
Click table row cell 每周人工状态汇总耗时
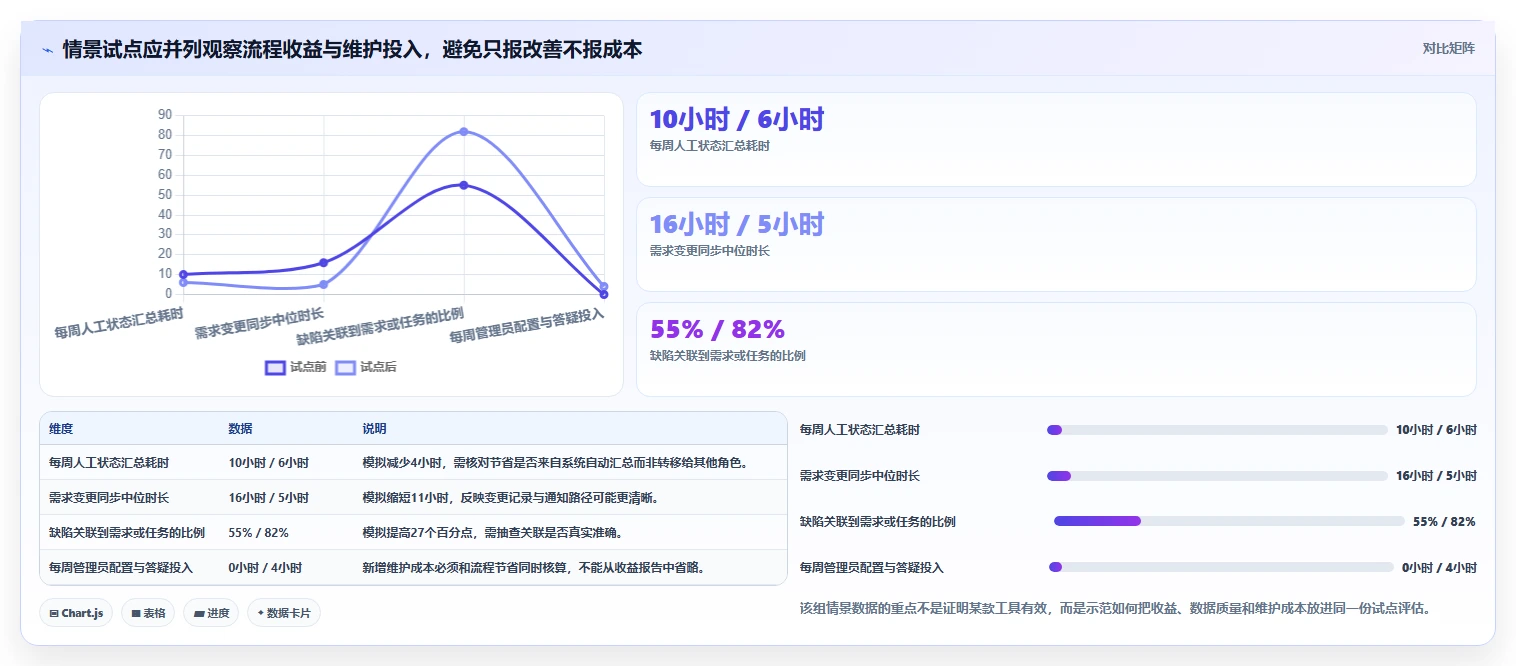pos(109,463)
